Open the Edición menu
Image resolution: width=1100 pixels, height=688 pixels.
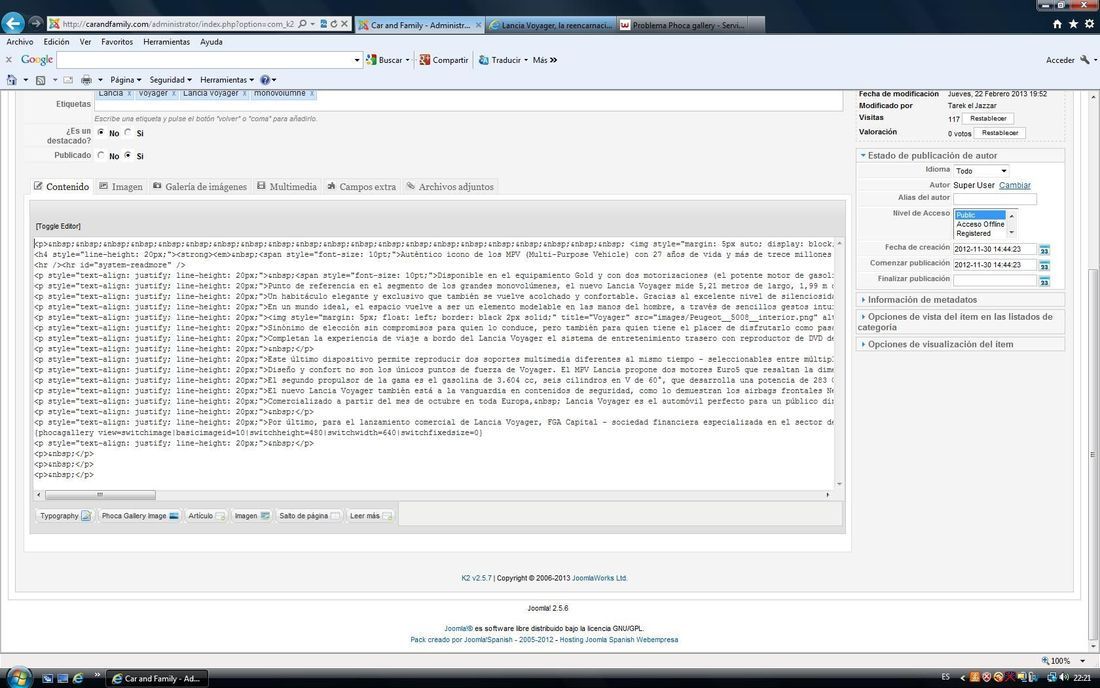(x=56, y=42)
